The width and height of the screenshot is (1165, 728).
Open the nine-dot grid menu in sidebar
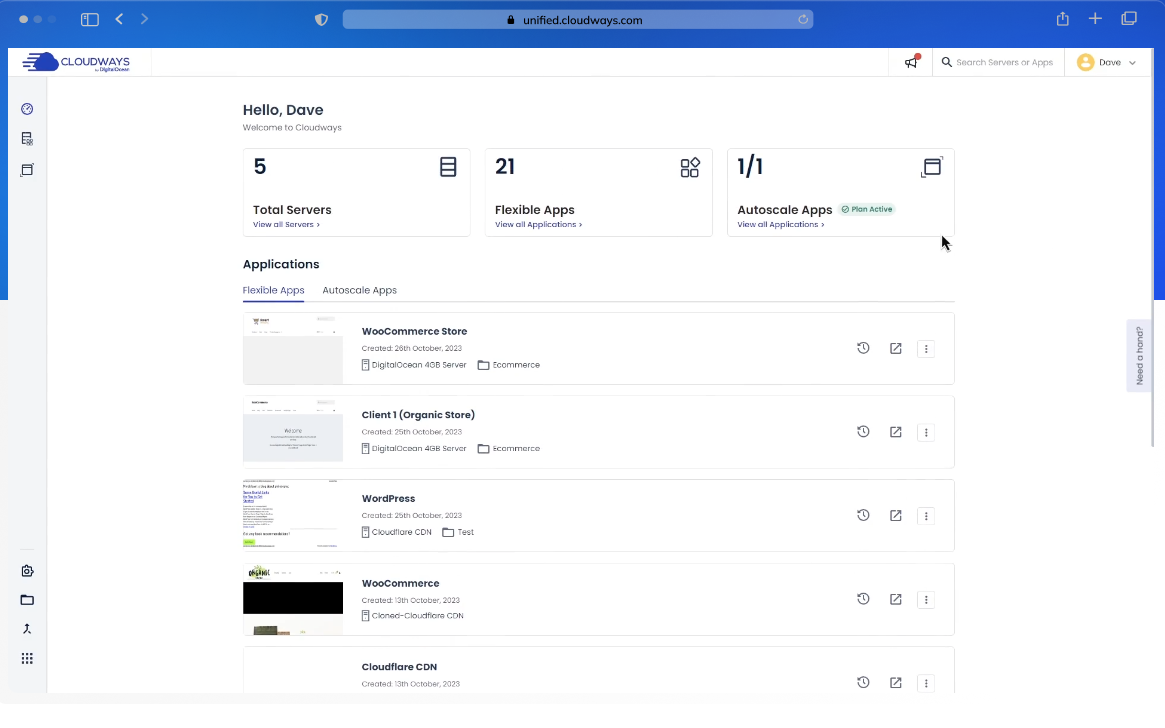click(27, 659)
